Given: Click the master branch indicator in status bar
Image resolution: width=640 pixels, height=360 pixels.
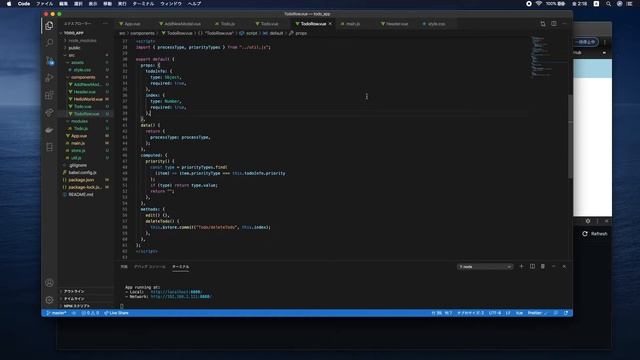Looking at the screenshot, I should tap(56, 313).
